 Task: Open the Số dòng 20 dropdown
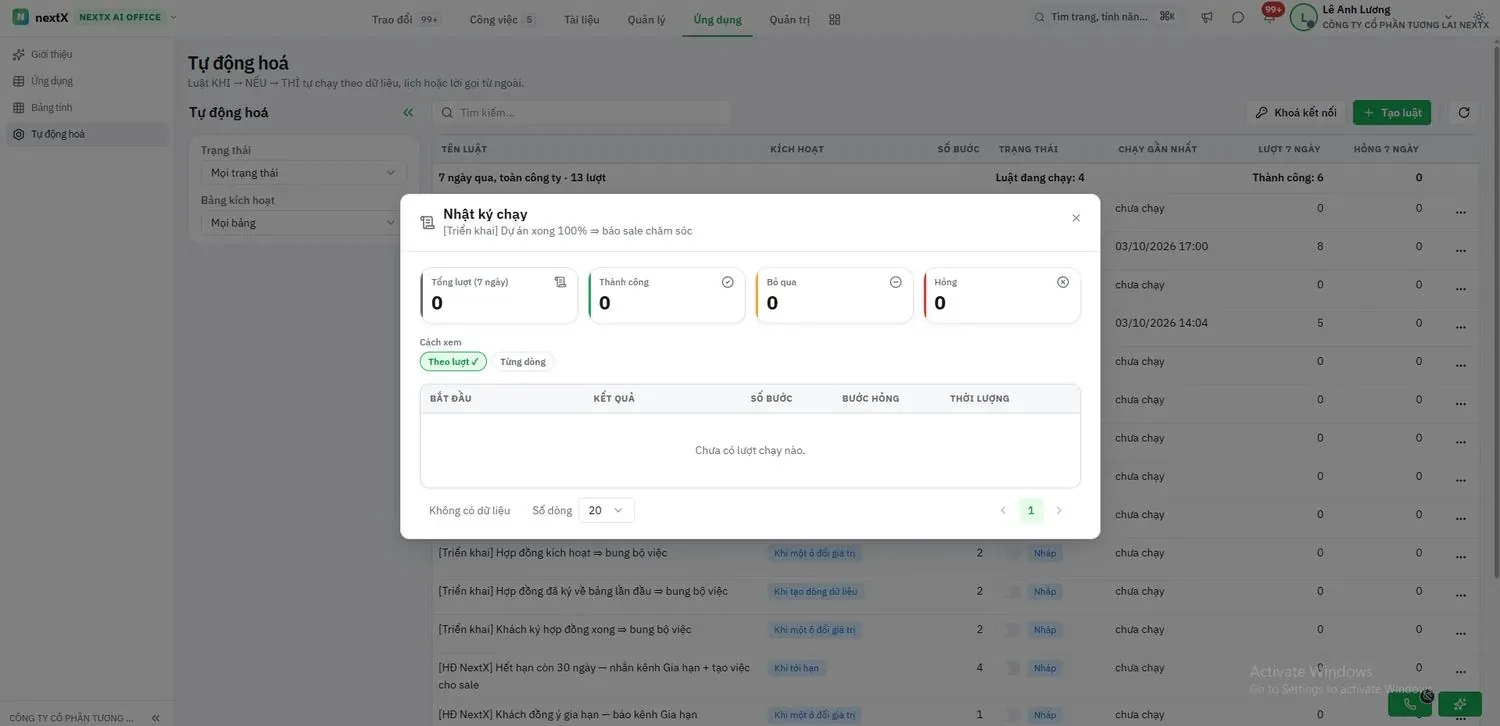point(606,511)
